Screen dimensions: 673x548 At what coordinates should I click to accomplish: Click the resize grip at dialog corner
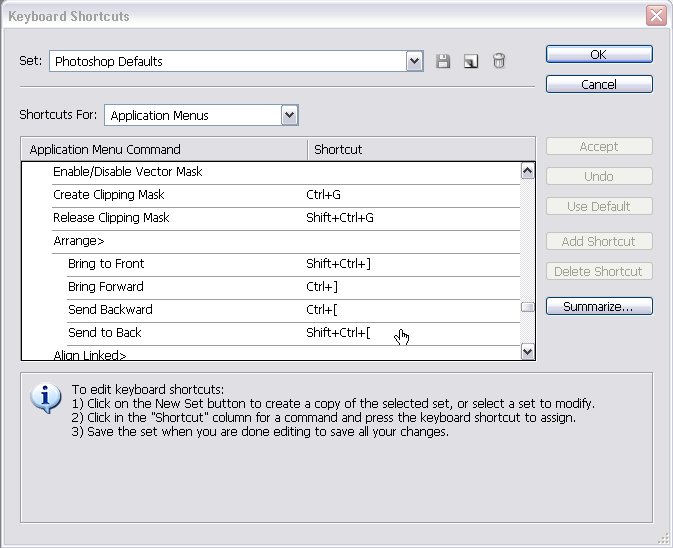[x=664, y=539]
